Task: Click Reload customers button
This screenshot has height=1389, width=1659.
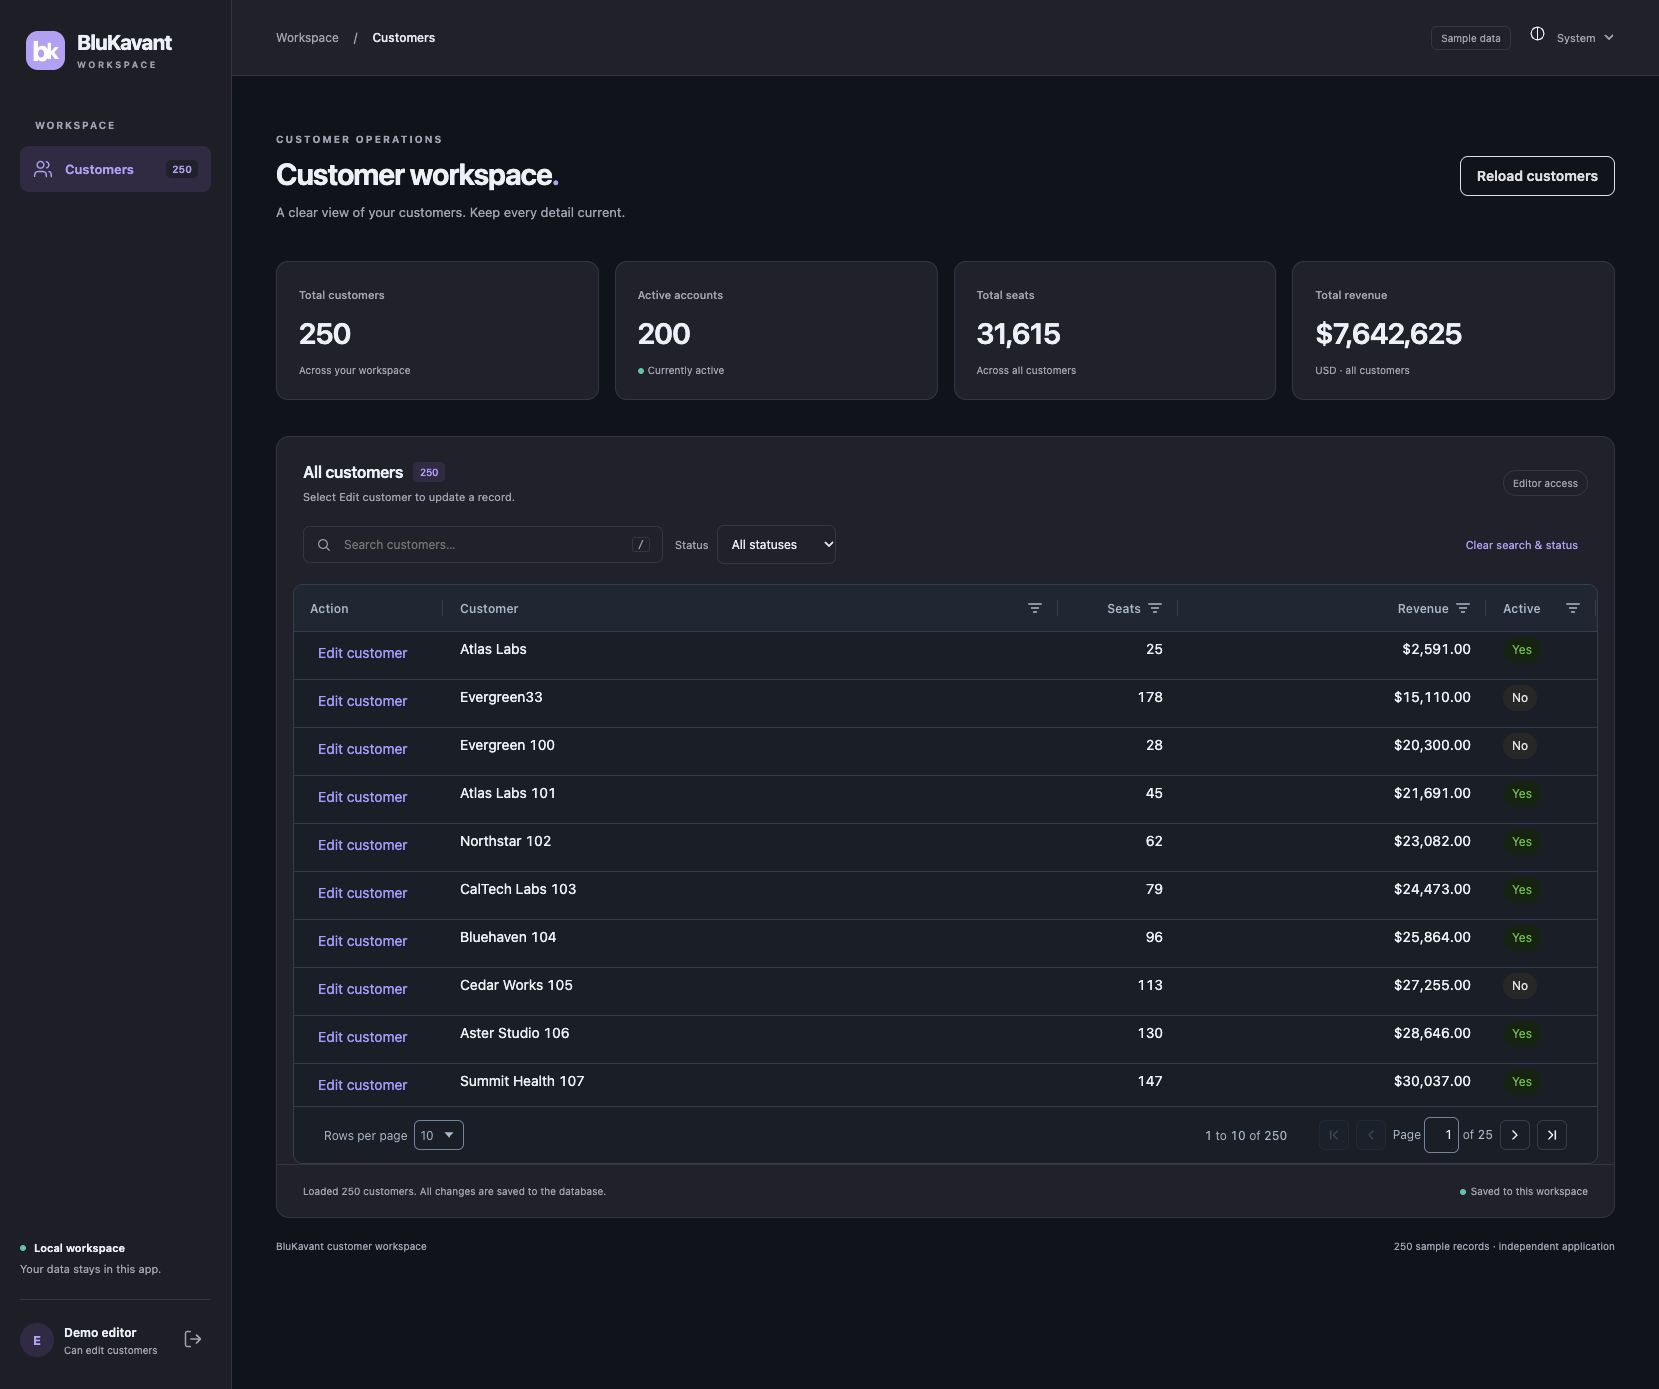Action: (x=1537, y=176)
